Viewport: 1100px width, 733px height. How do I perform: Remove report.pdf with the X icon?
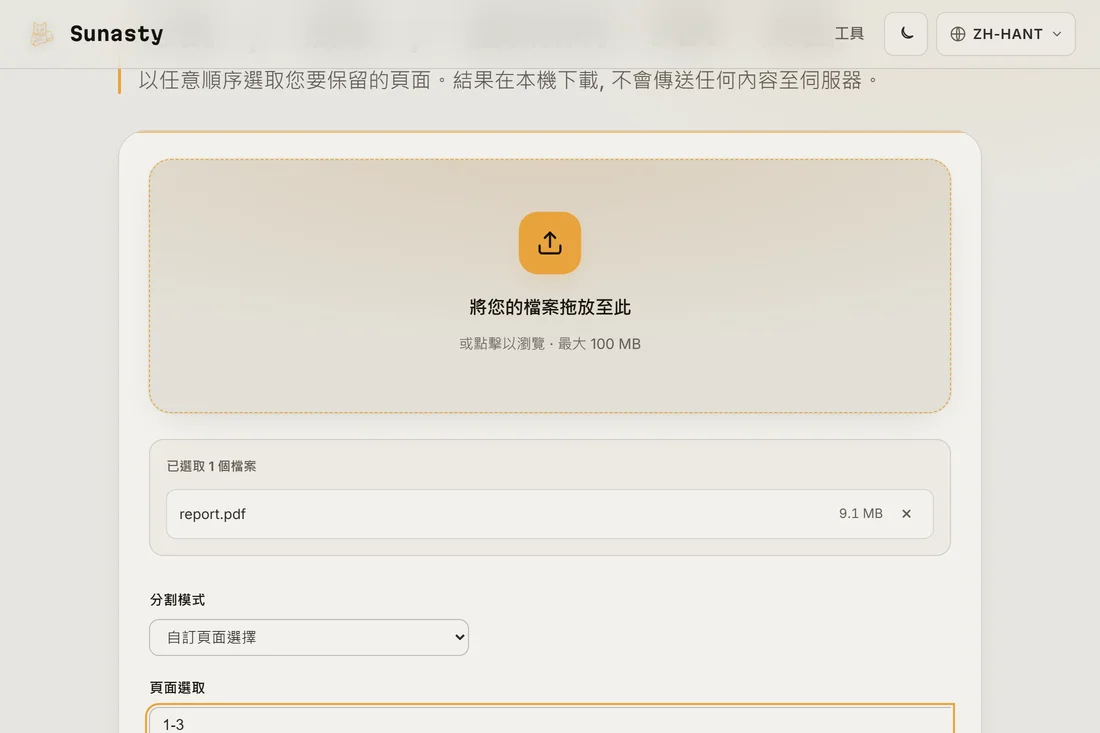[906, 513]
